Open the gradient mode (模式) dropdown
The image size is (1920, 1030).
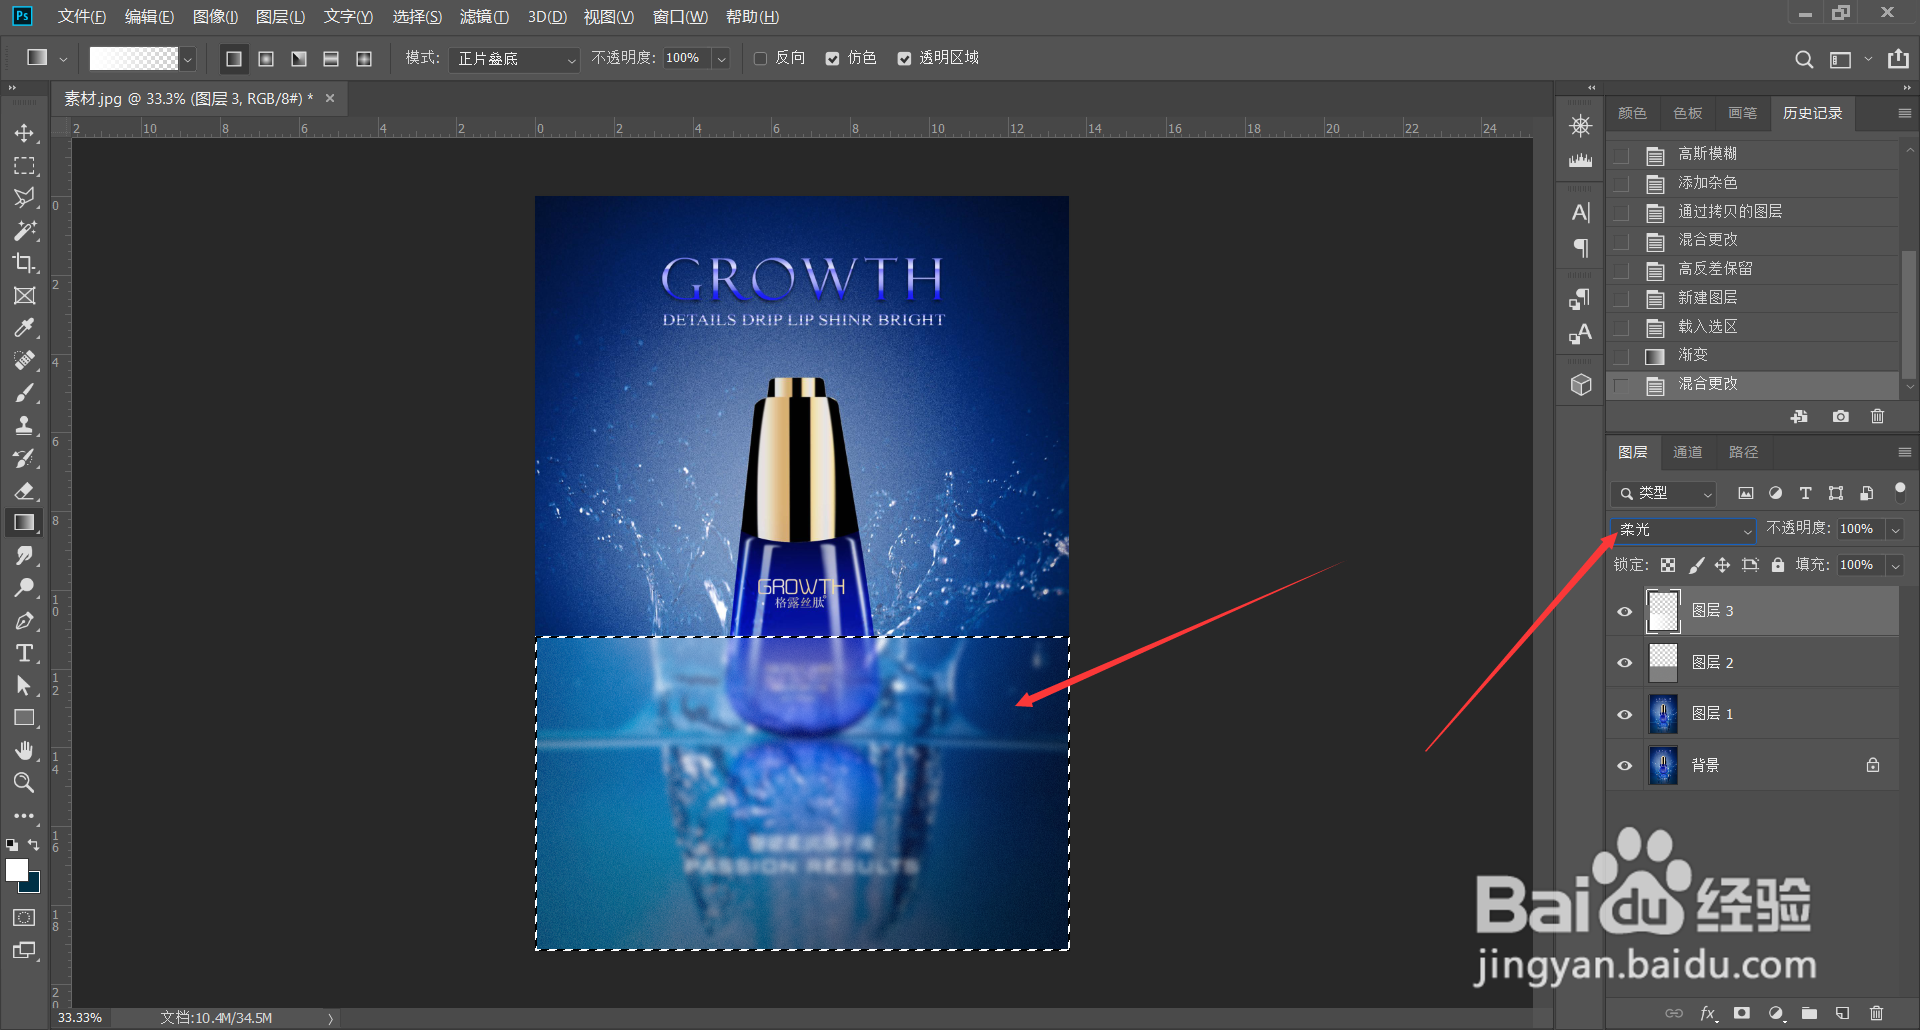[x=514, y=59]
